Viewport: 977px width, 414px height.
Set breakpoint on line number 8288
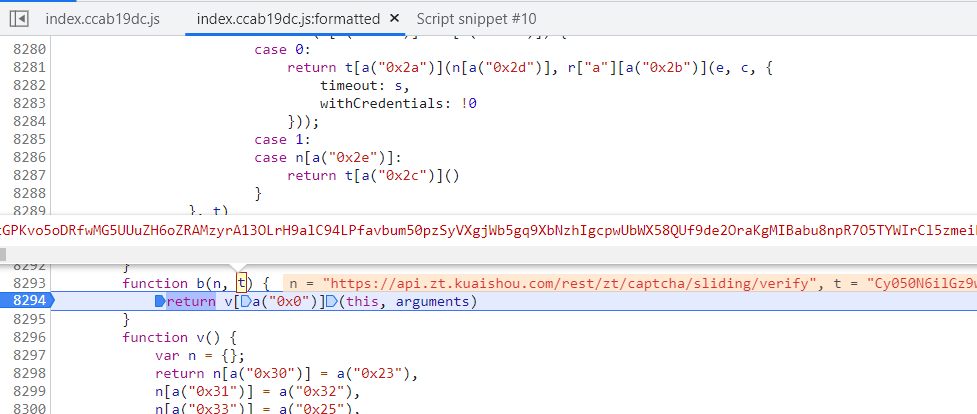(29, 193)
